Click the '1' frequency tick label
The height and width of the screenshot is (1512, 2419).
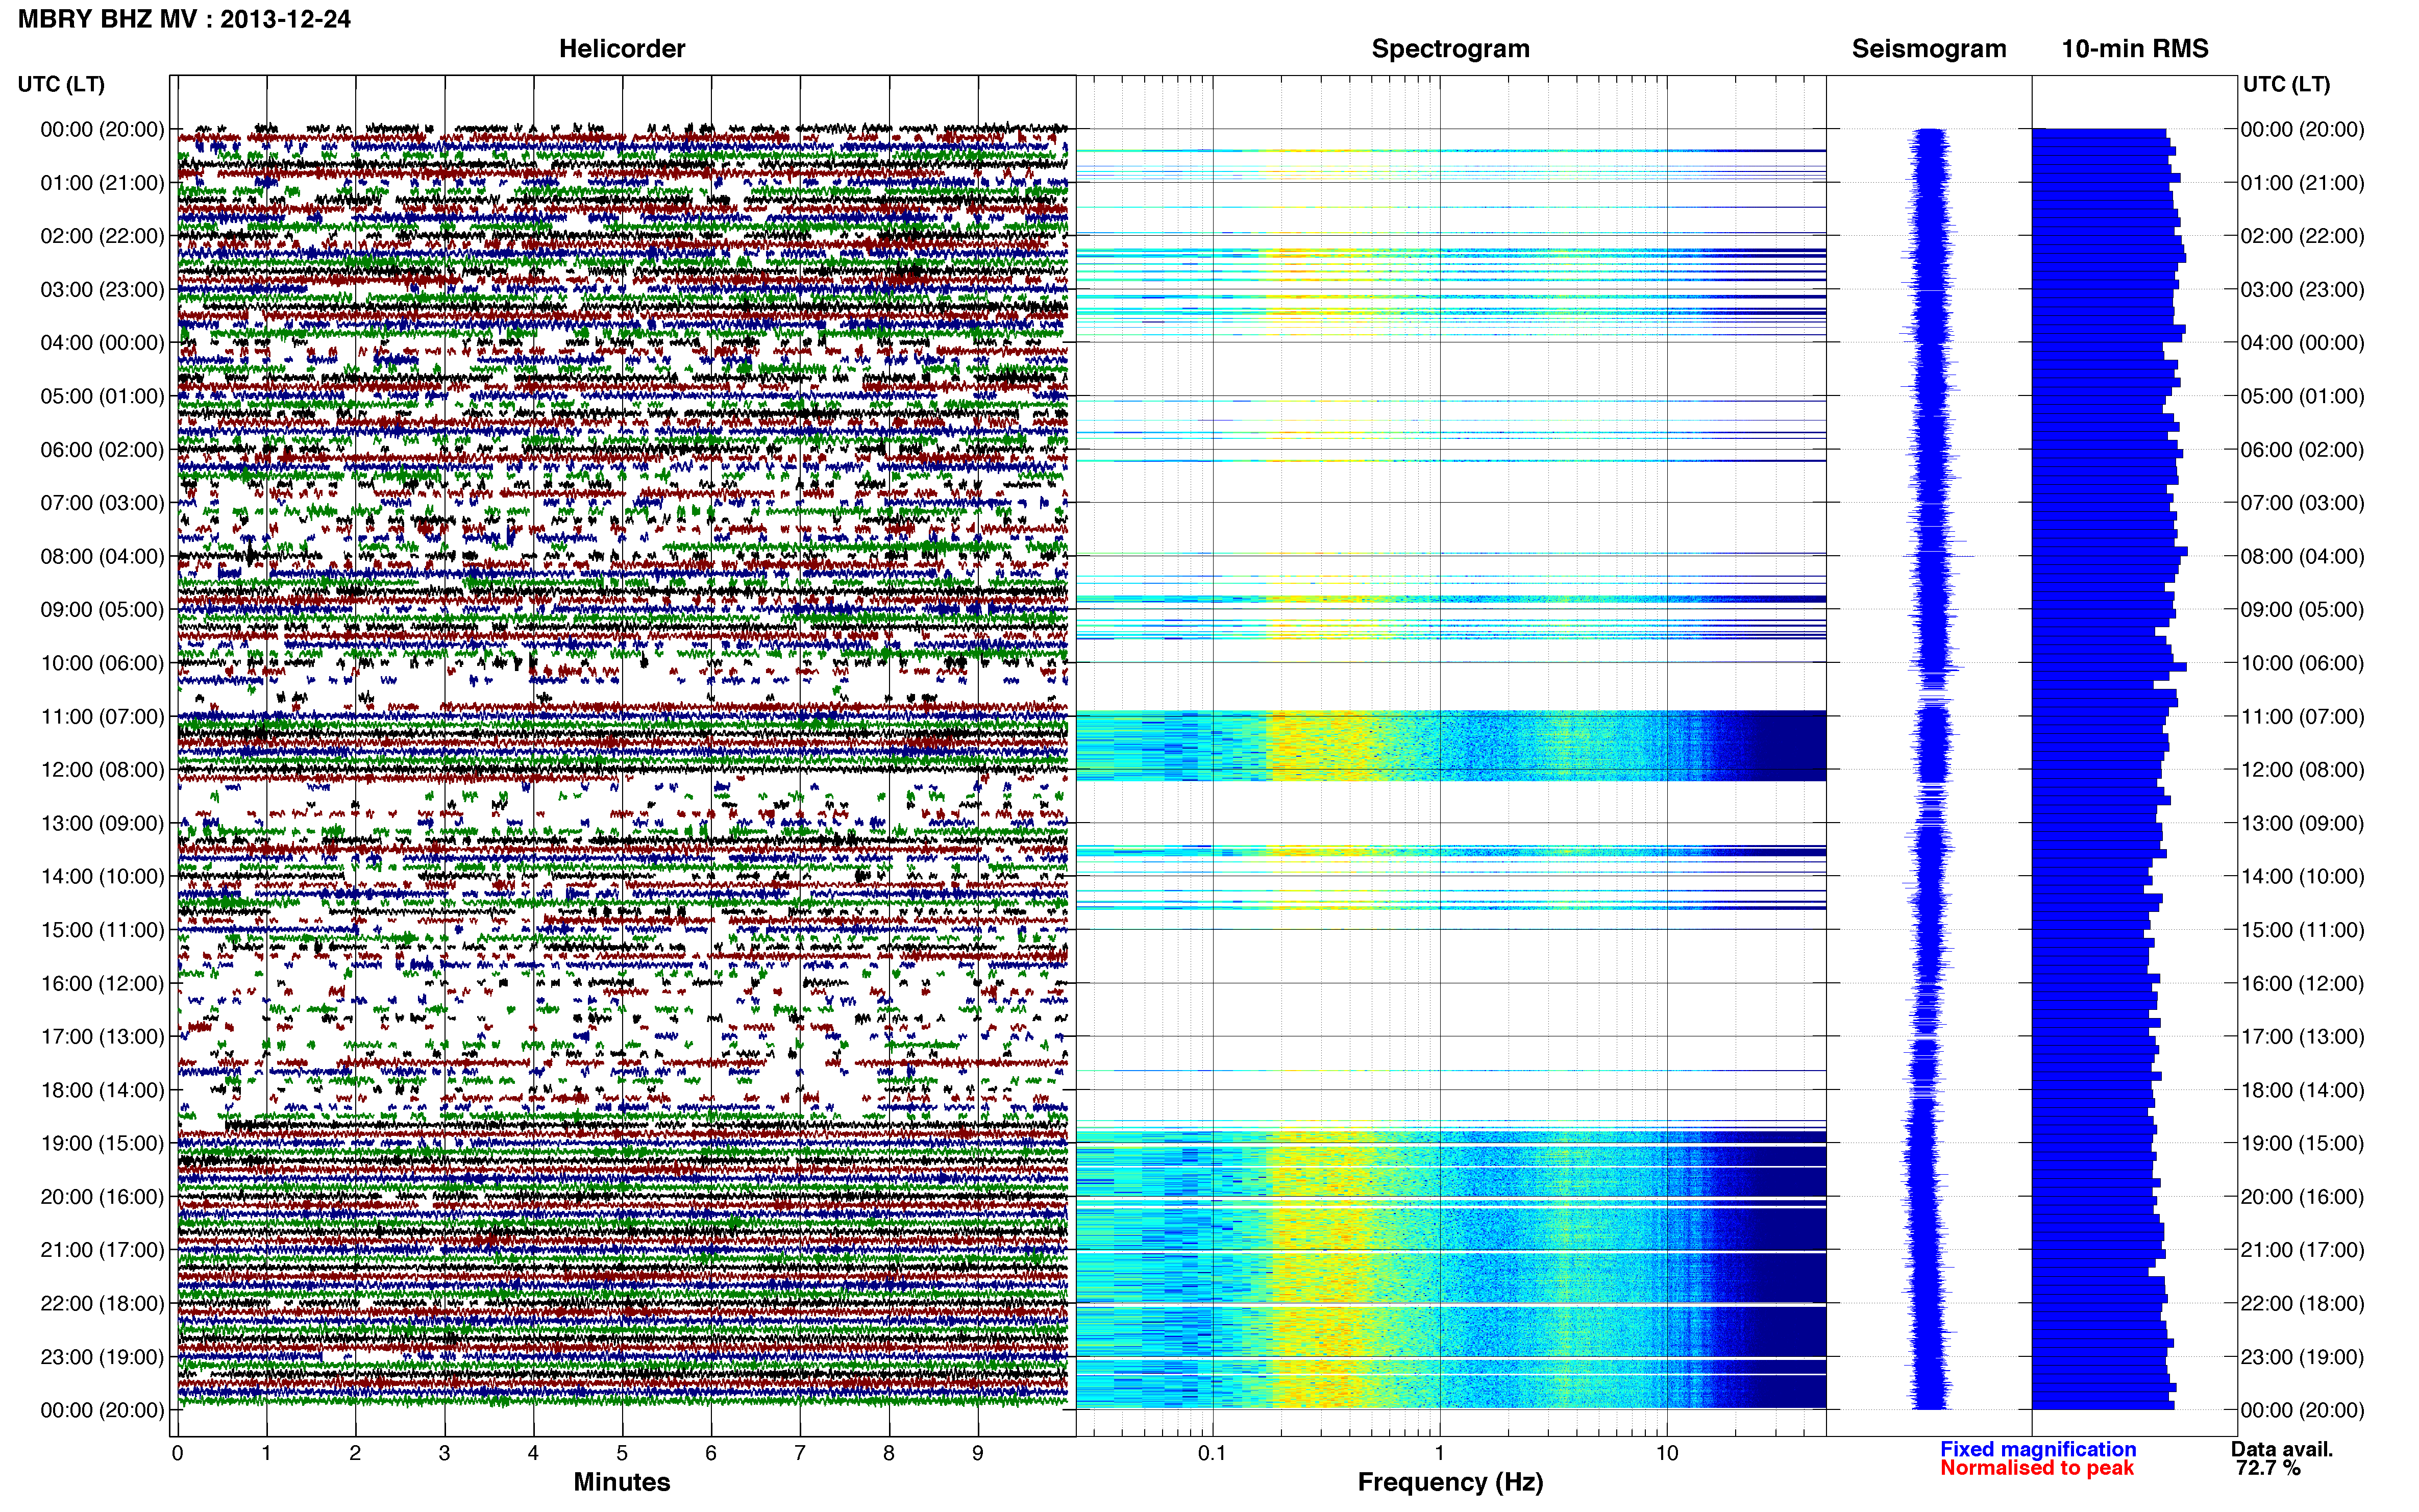pos(1440,1453)
